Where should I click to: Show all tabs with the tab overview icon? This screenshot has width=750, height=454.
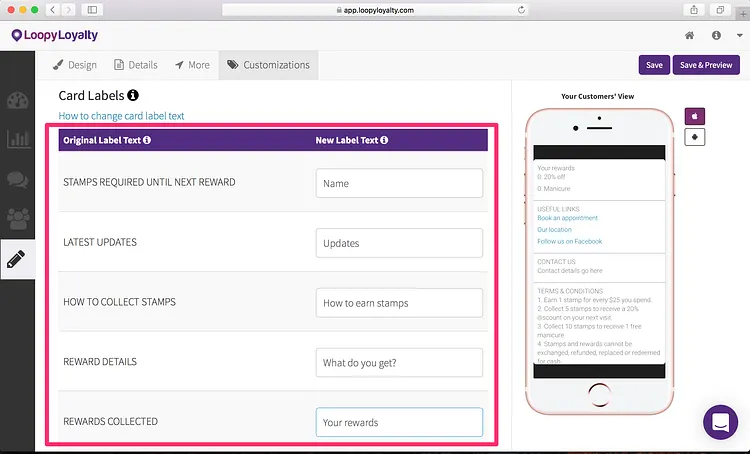coord(720,10)
